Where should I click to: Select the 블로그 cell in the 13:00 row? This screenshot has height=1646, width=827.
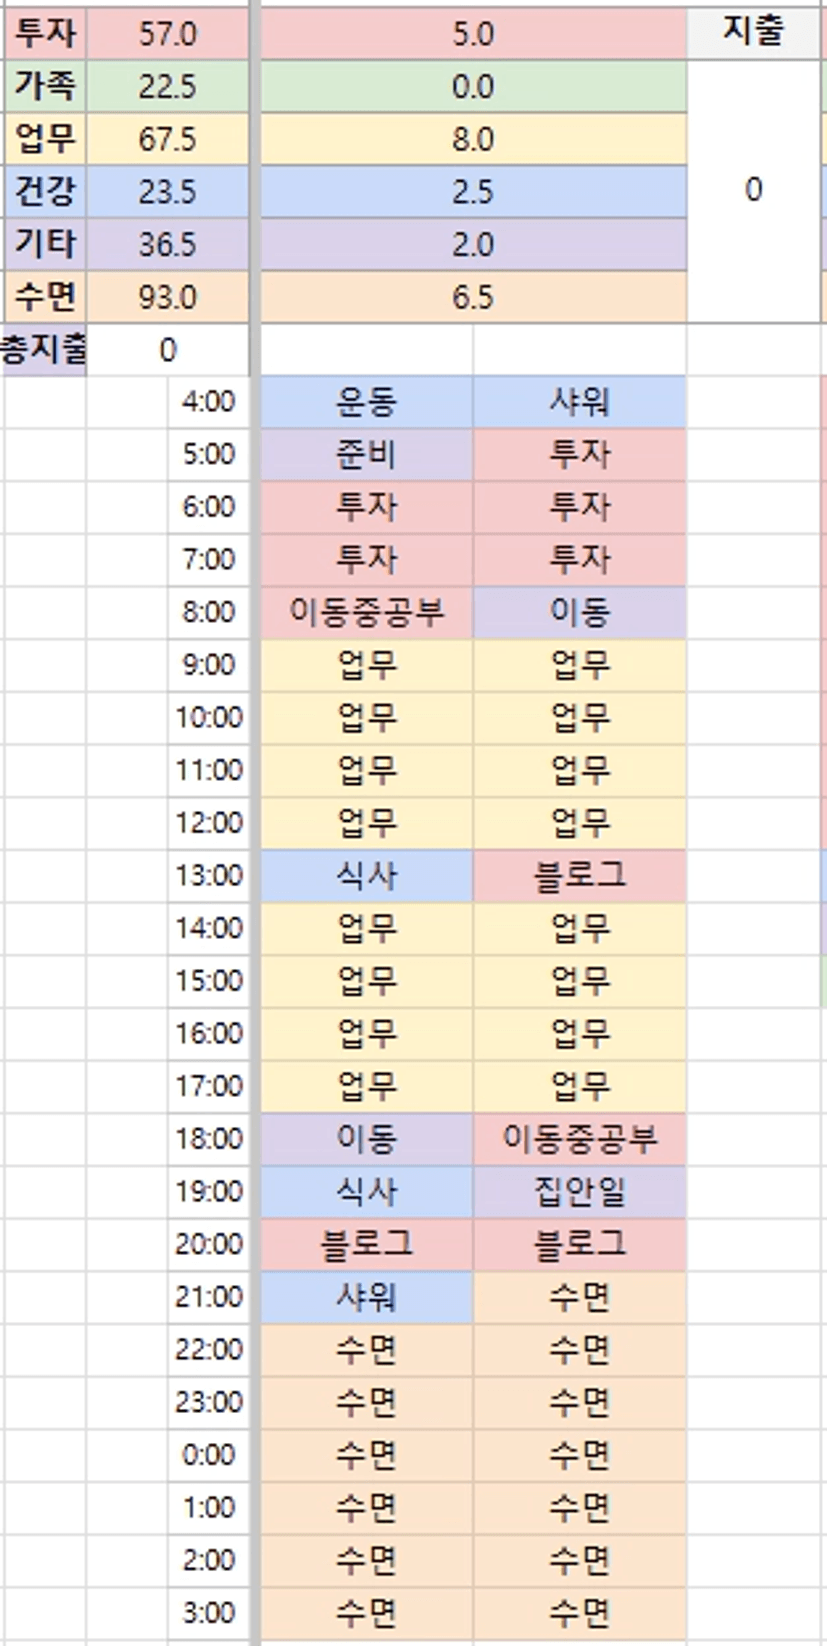click(x=579, y=876)
